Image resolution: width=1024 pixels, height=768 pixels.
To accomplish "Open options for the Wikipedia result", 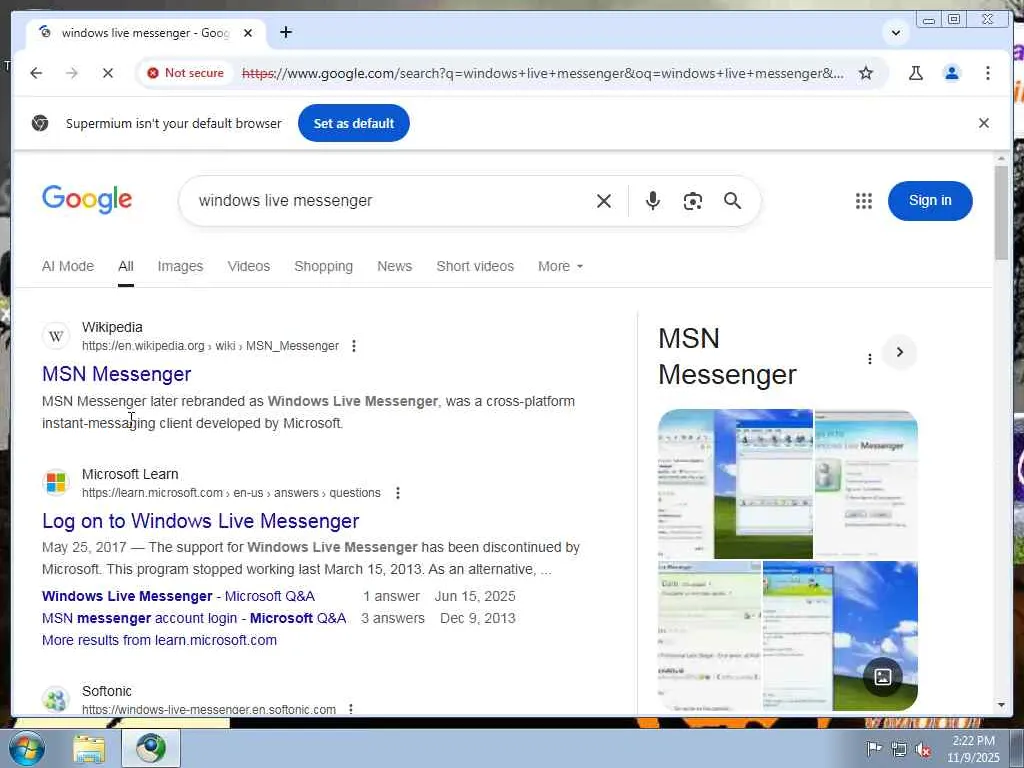I will (x=354, y=346).
